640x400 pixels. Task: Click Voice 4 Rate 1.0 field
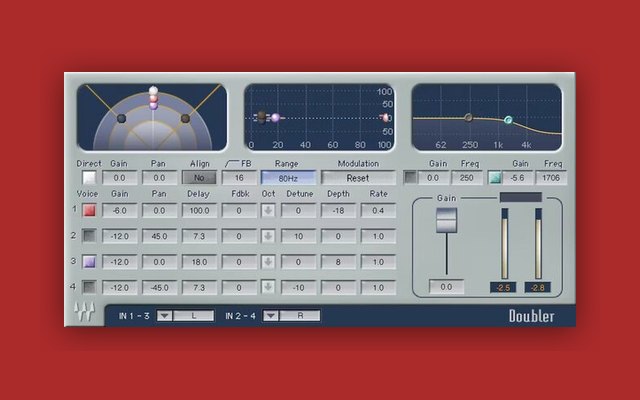click(378, 288)
